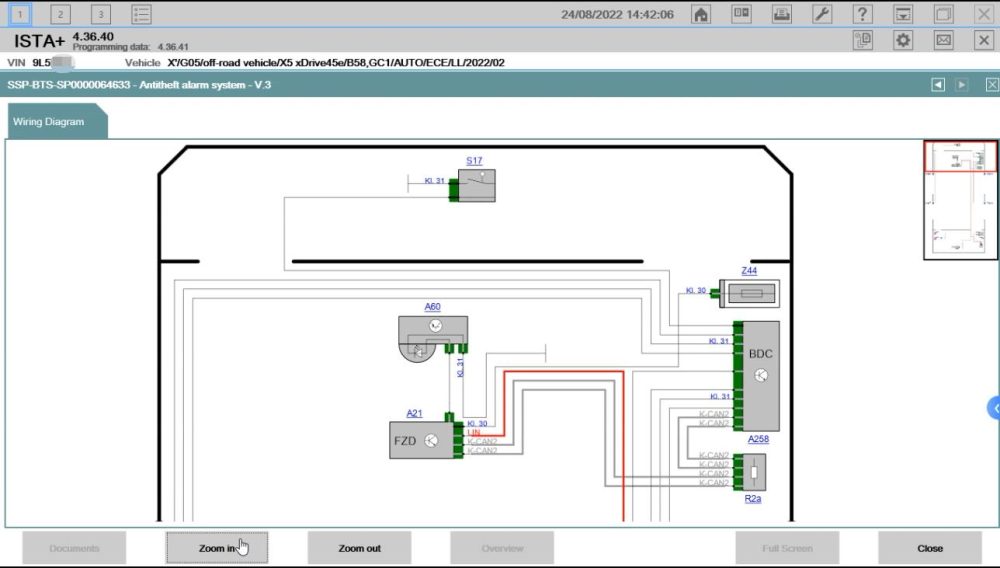This screenshot has width=1000, height=568.
Task: Open the A60 component link
Action: coord(432,307)
